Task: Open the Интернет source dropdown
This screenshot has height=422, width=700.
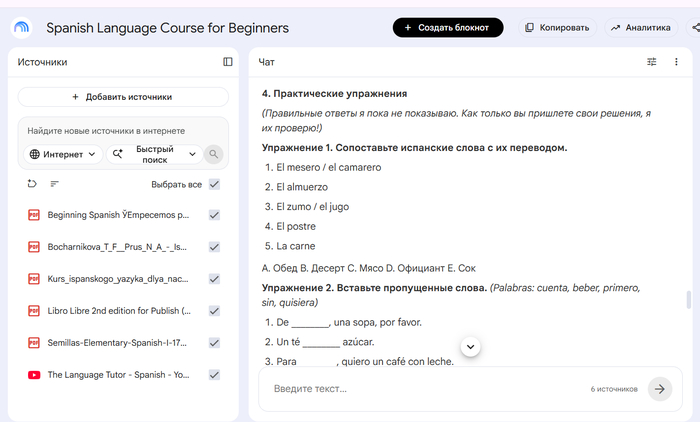Action: coord(63,154)
